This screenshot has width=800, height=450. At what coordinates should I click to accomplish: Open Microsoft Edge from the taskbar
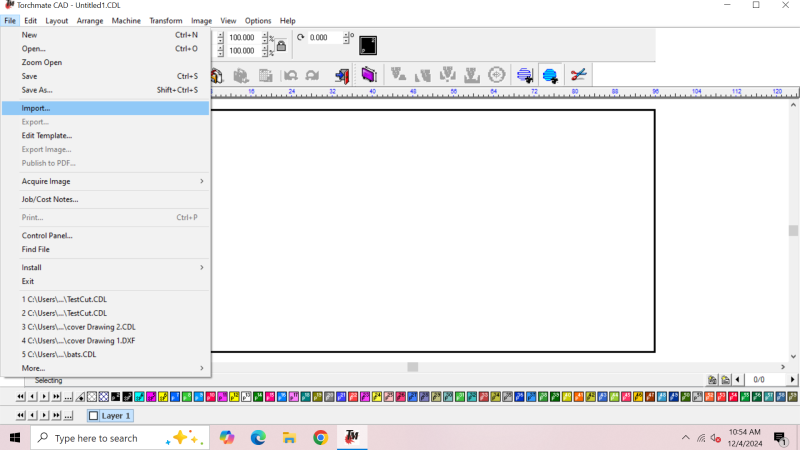coord(258,438)
